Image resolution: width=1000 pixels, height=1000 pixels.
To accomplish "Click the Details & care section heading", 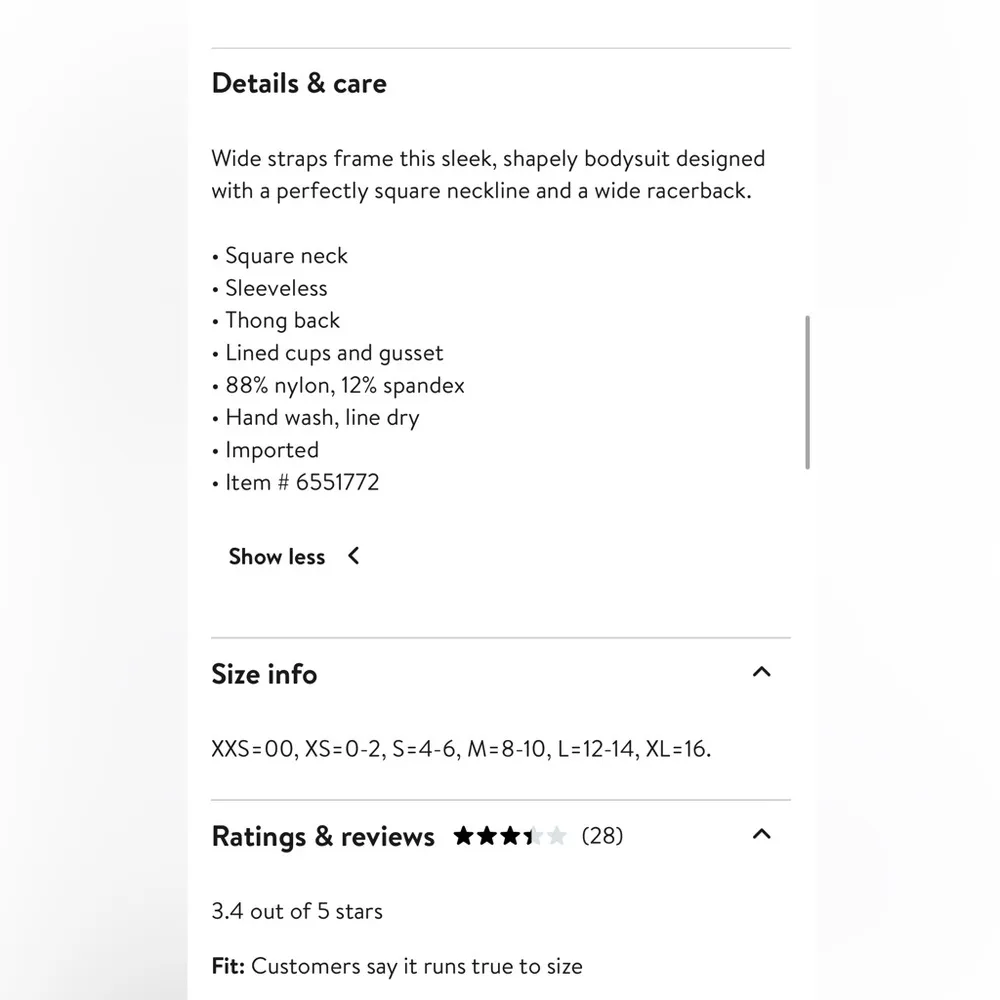I will point(299,83).
